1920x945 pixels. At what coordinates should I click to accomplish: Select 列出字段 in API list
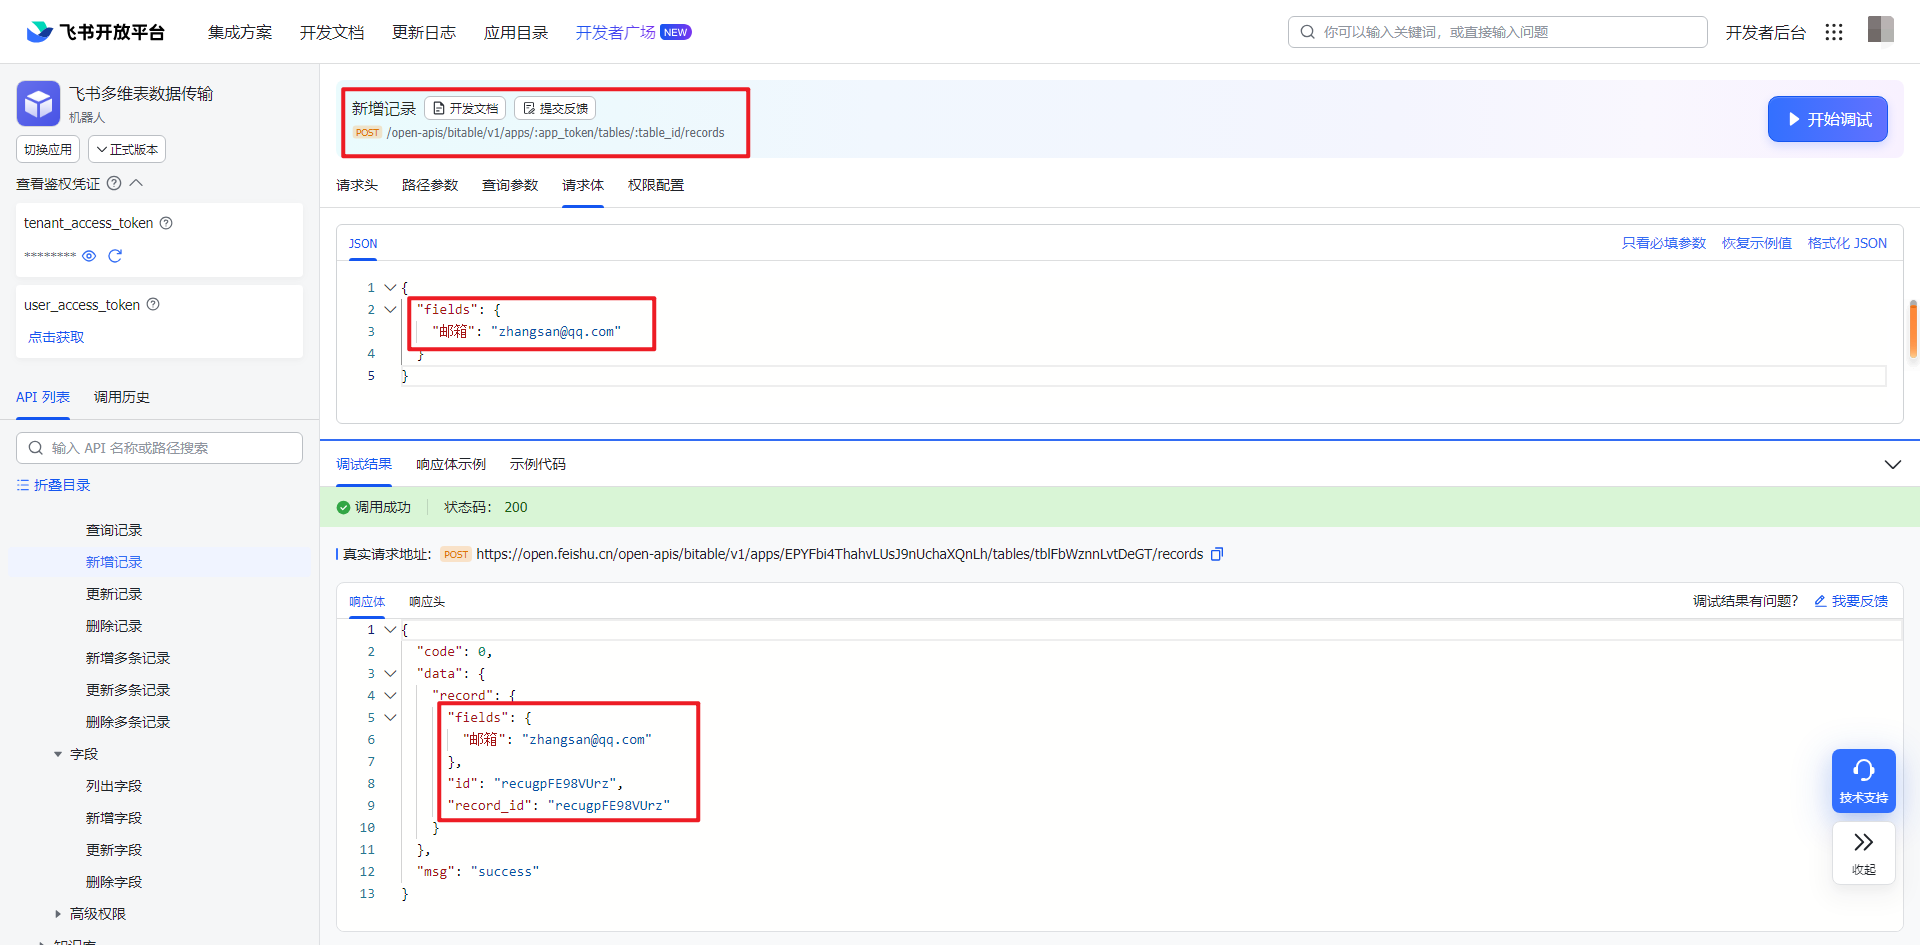point(114,786)
